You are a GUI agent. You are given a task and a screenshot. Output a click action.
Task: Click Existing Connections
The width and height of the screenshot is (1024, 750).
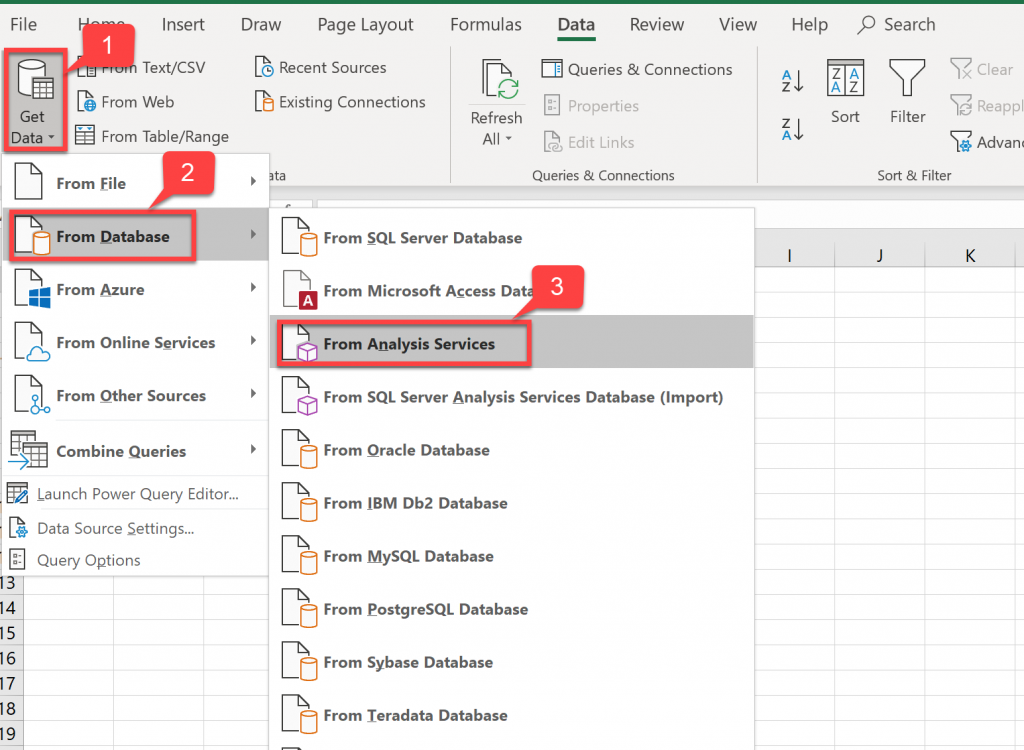tap(340, 102)
